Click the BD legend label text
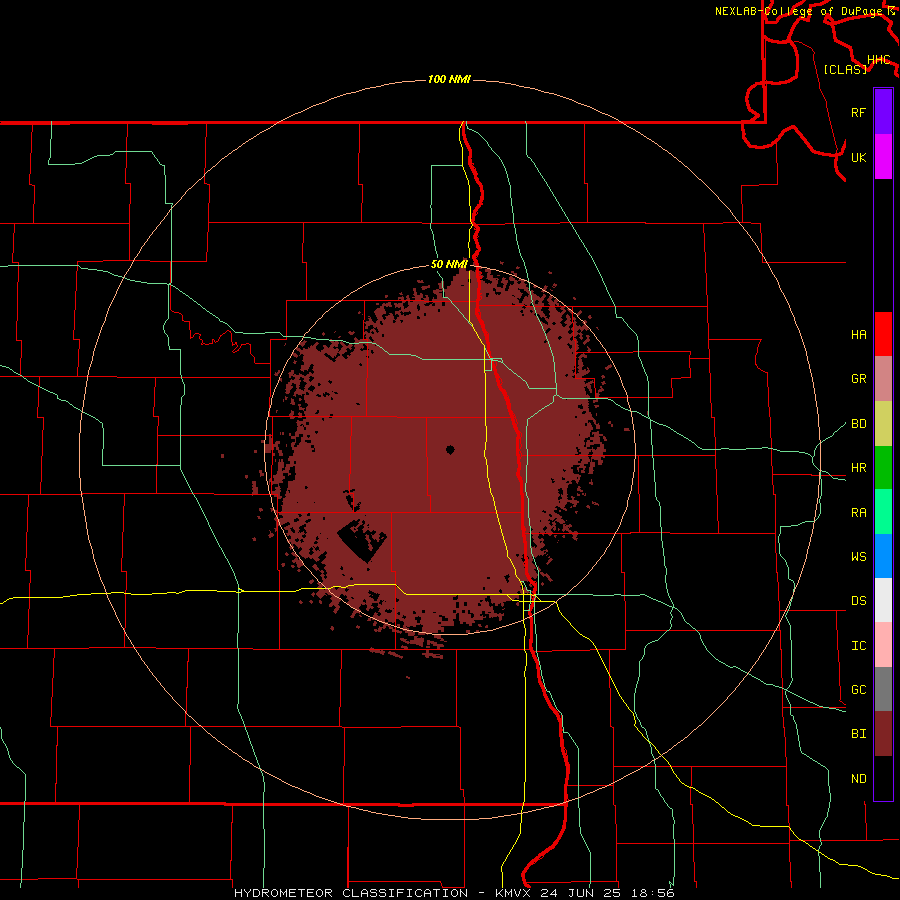Screen dimensions: 900x900 pyautogui.click(x=859, y=424)
